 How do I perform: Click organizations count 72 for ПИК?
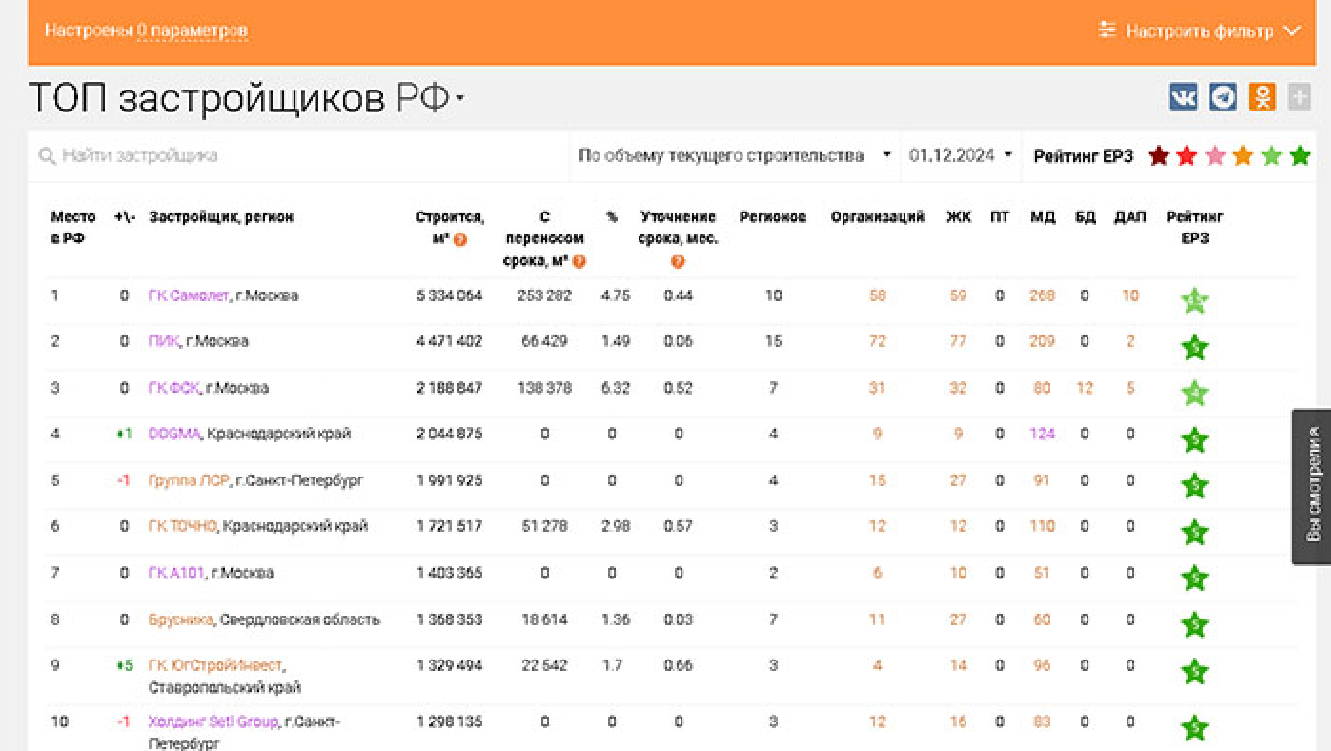(877, 341)
